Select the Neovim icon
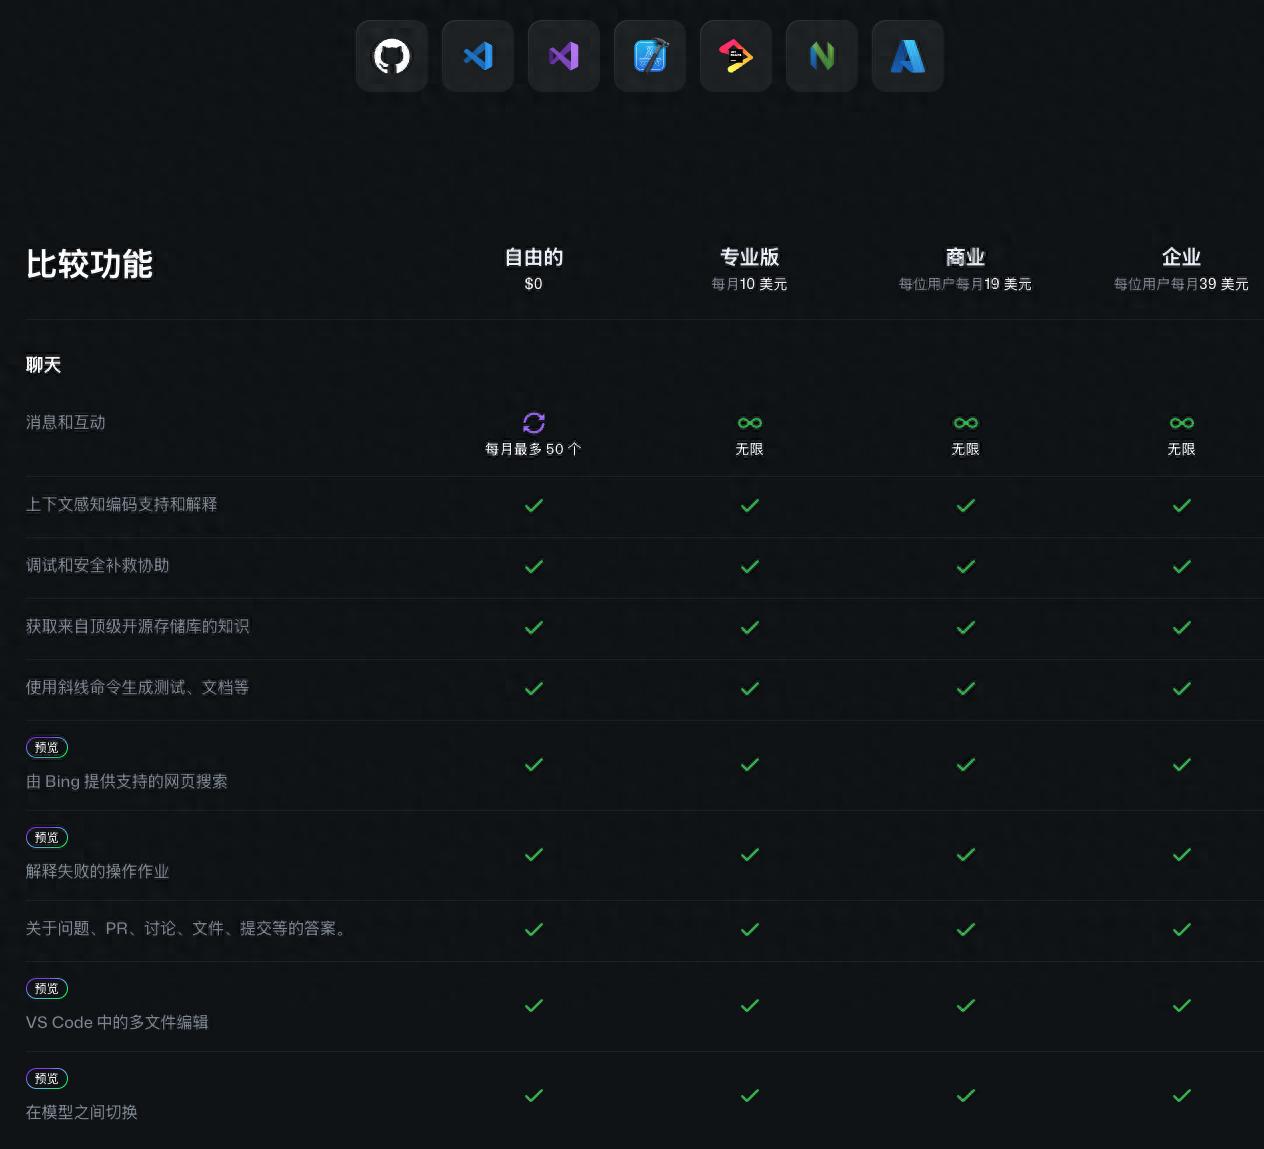 click(821, 56)
